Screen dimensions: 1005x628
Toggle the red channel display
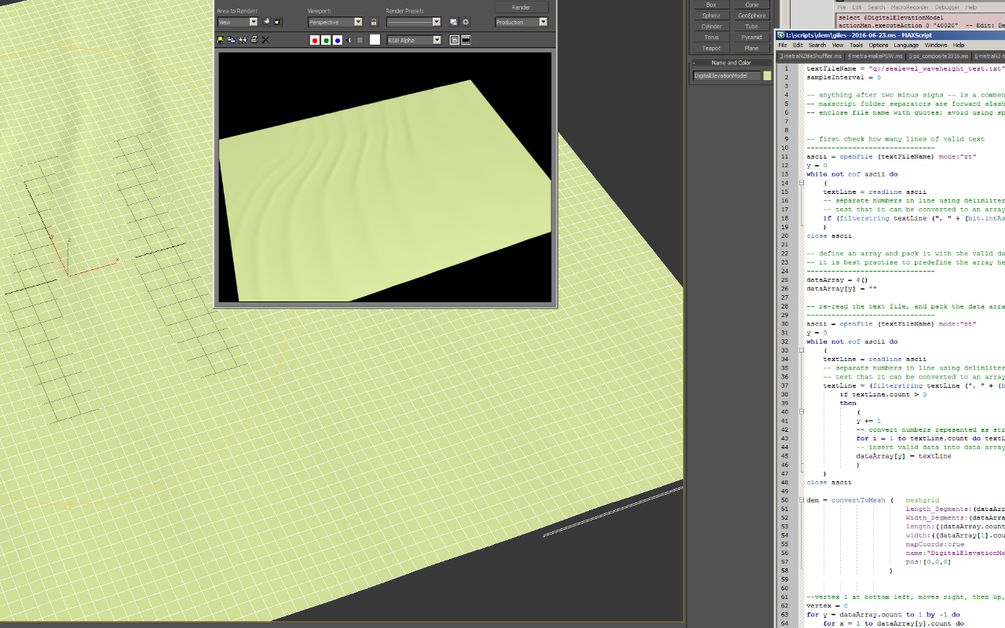click(314, 40)
